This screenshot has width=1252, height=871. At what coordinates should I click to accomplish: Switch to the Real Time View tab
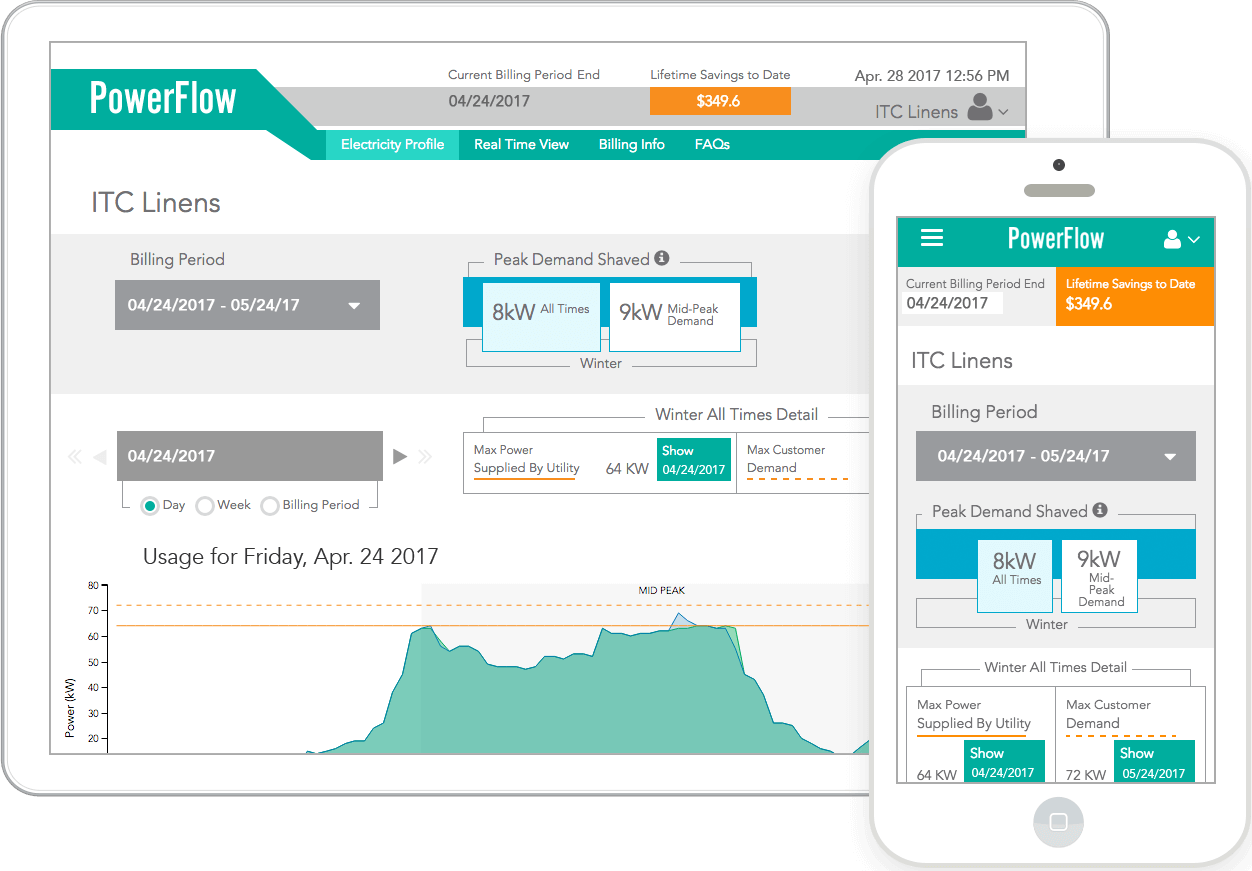521,145
